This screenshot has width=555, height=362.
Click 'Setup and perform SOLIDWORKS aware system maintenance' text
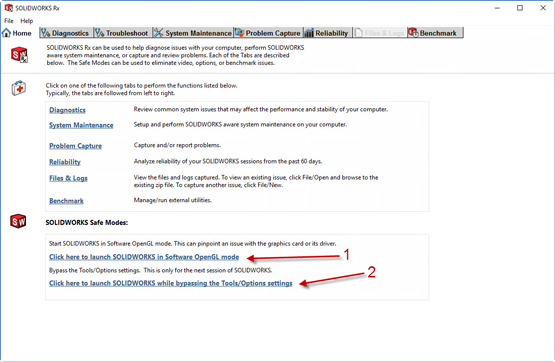240,125
